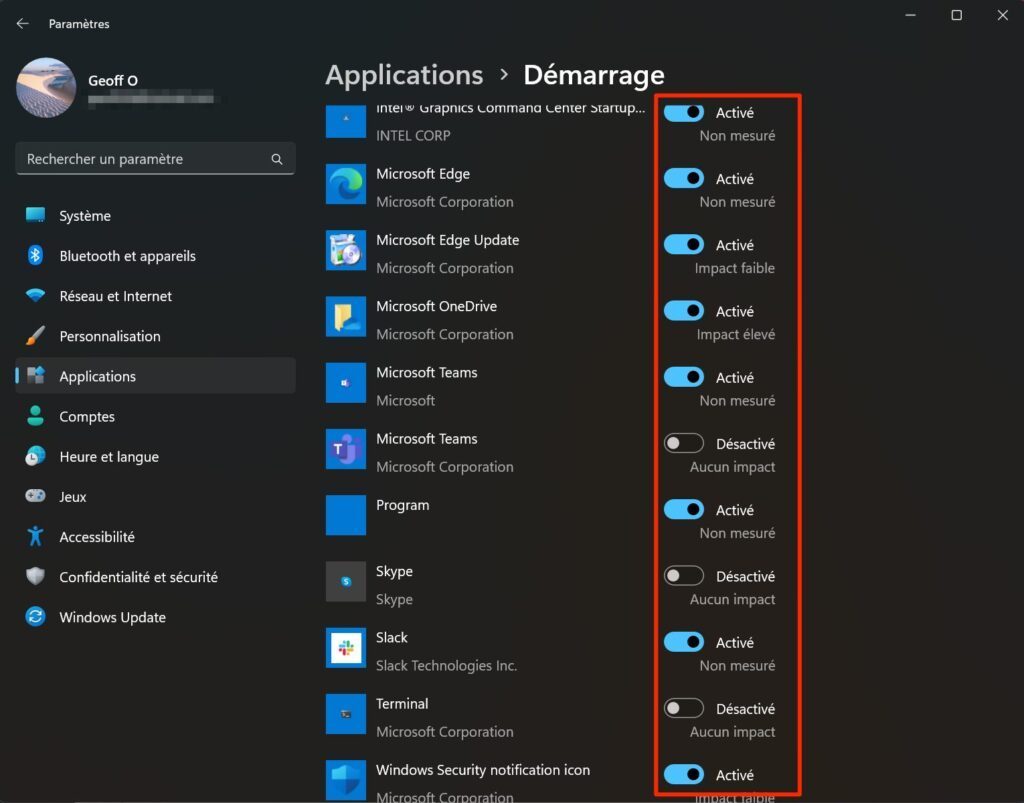
Task: Open the Jeux settings category
Action: click(x=155, y=497)
